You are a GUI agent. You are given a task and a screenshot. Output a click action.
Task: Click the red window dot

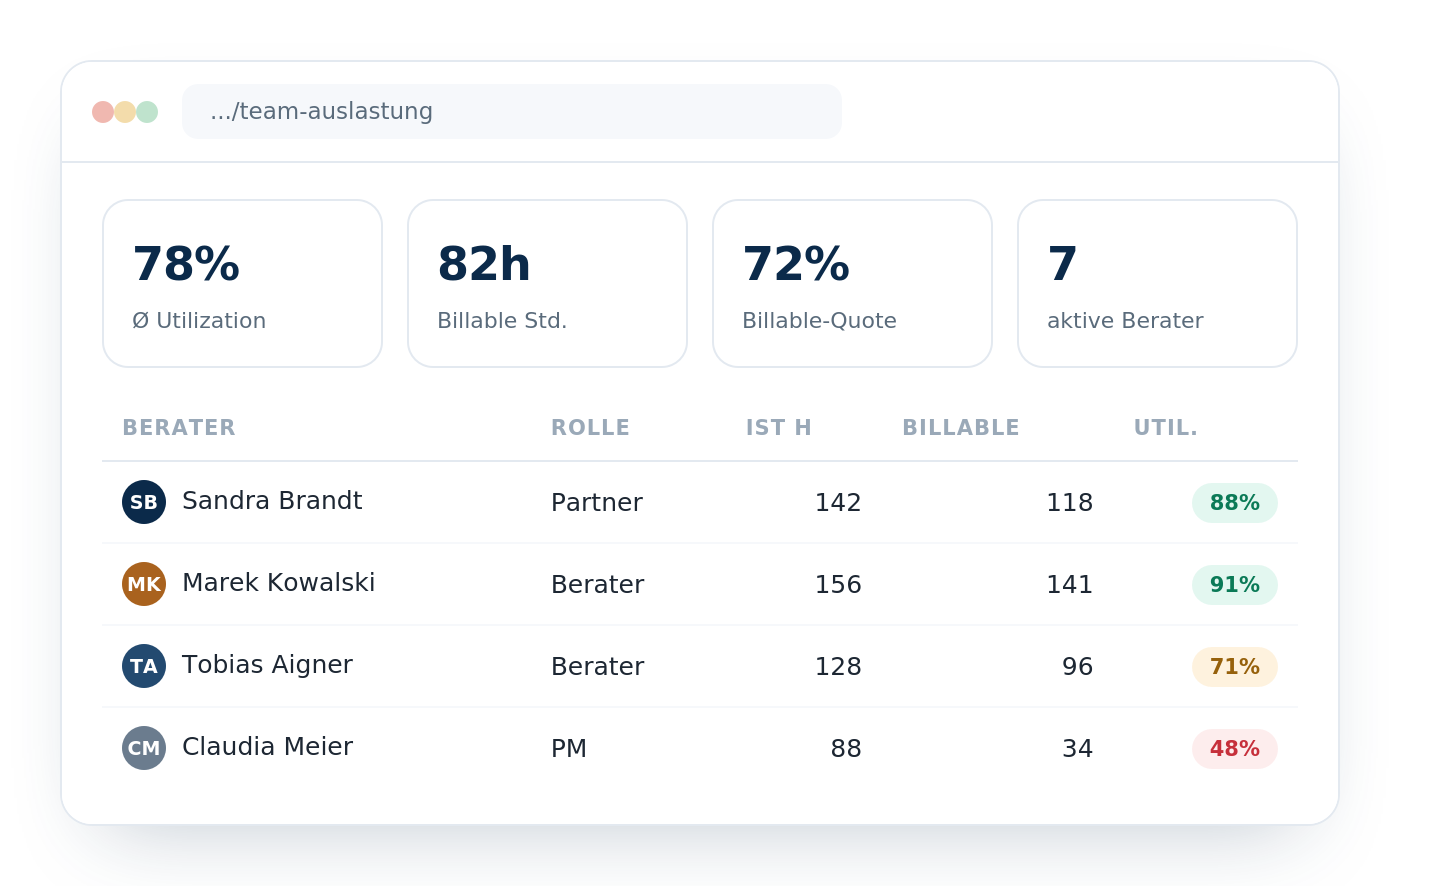point(103,112)
